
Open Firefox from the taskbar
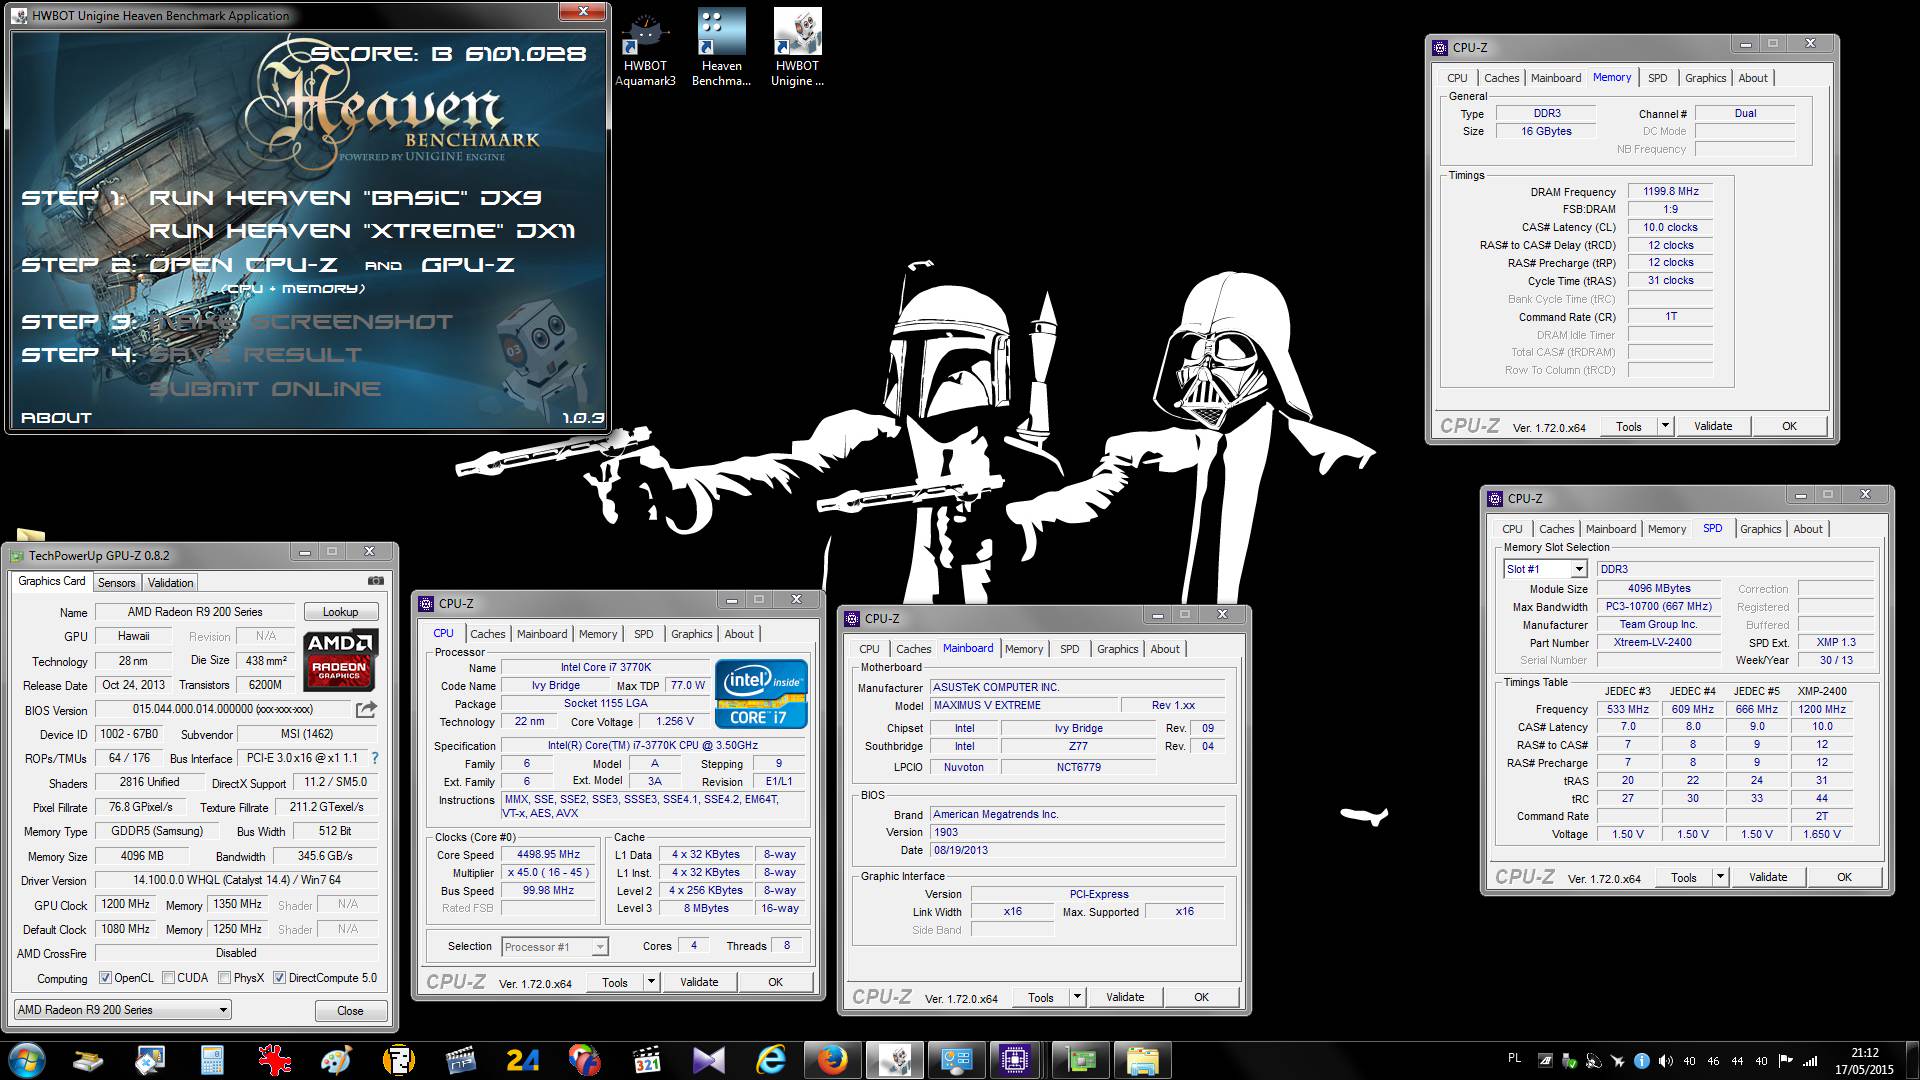tap(832, 1060)
